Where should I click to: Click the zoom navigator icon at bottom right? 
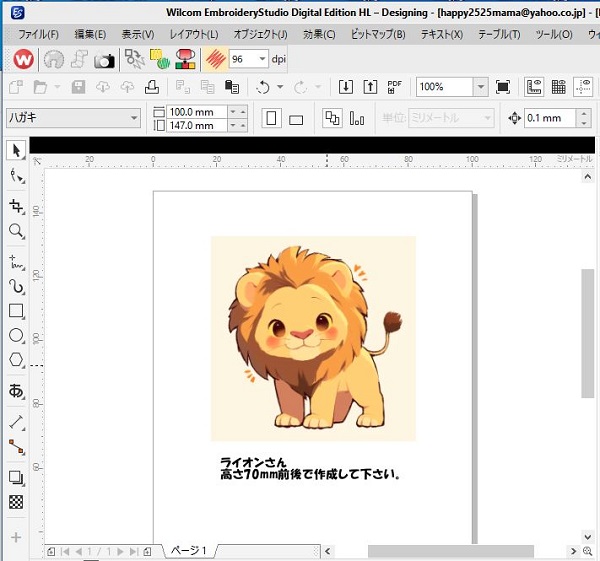click(588, 551)
